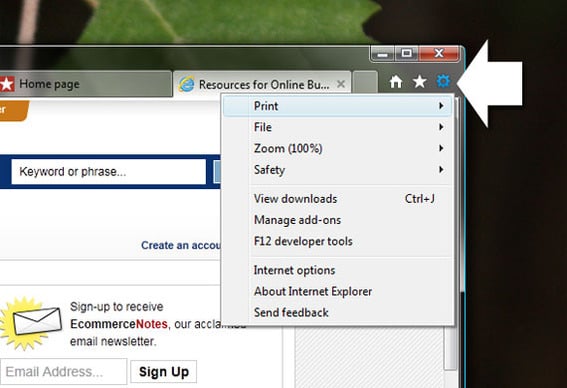567x388 pixels.
Task: Open the File submenu
Action: coord(337,127)
